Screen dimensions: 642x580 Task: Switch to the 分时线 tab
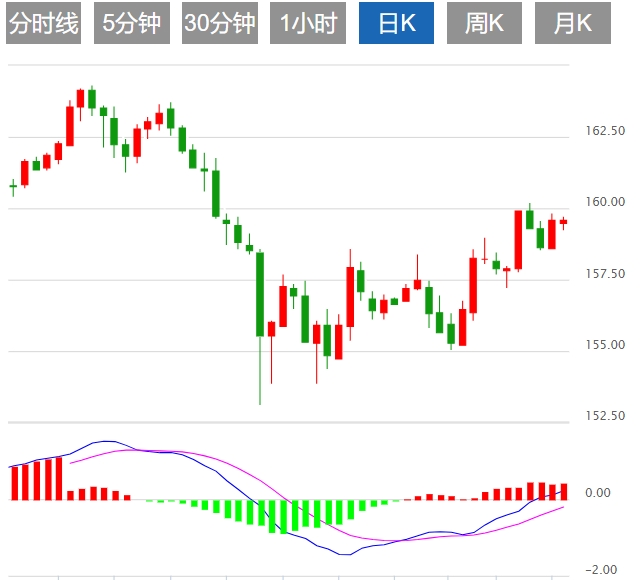pos(43,24)
